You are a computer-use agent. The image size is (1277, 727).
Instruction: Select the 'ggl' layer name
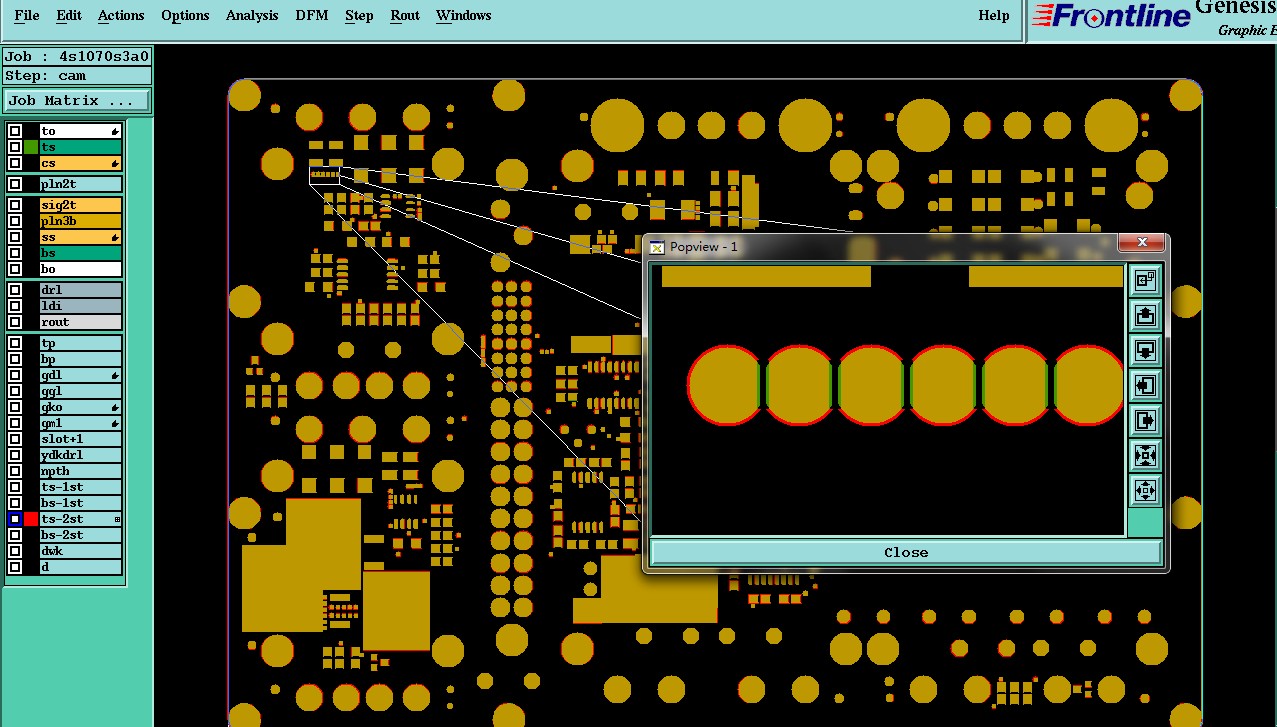tap(80, 391)
